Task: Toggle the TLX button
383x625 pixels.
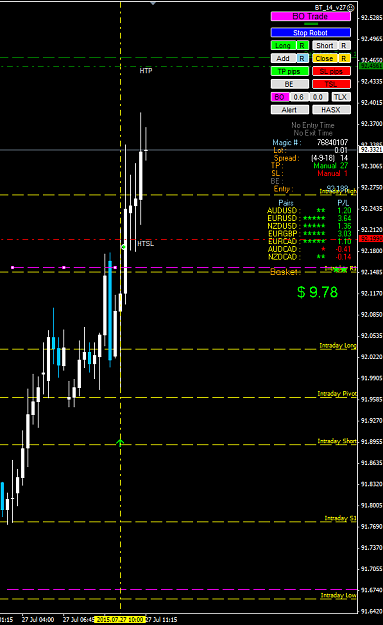Action: click(x=340, y=97)
